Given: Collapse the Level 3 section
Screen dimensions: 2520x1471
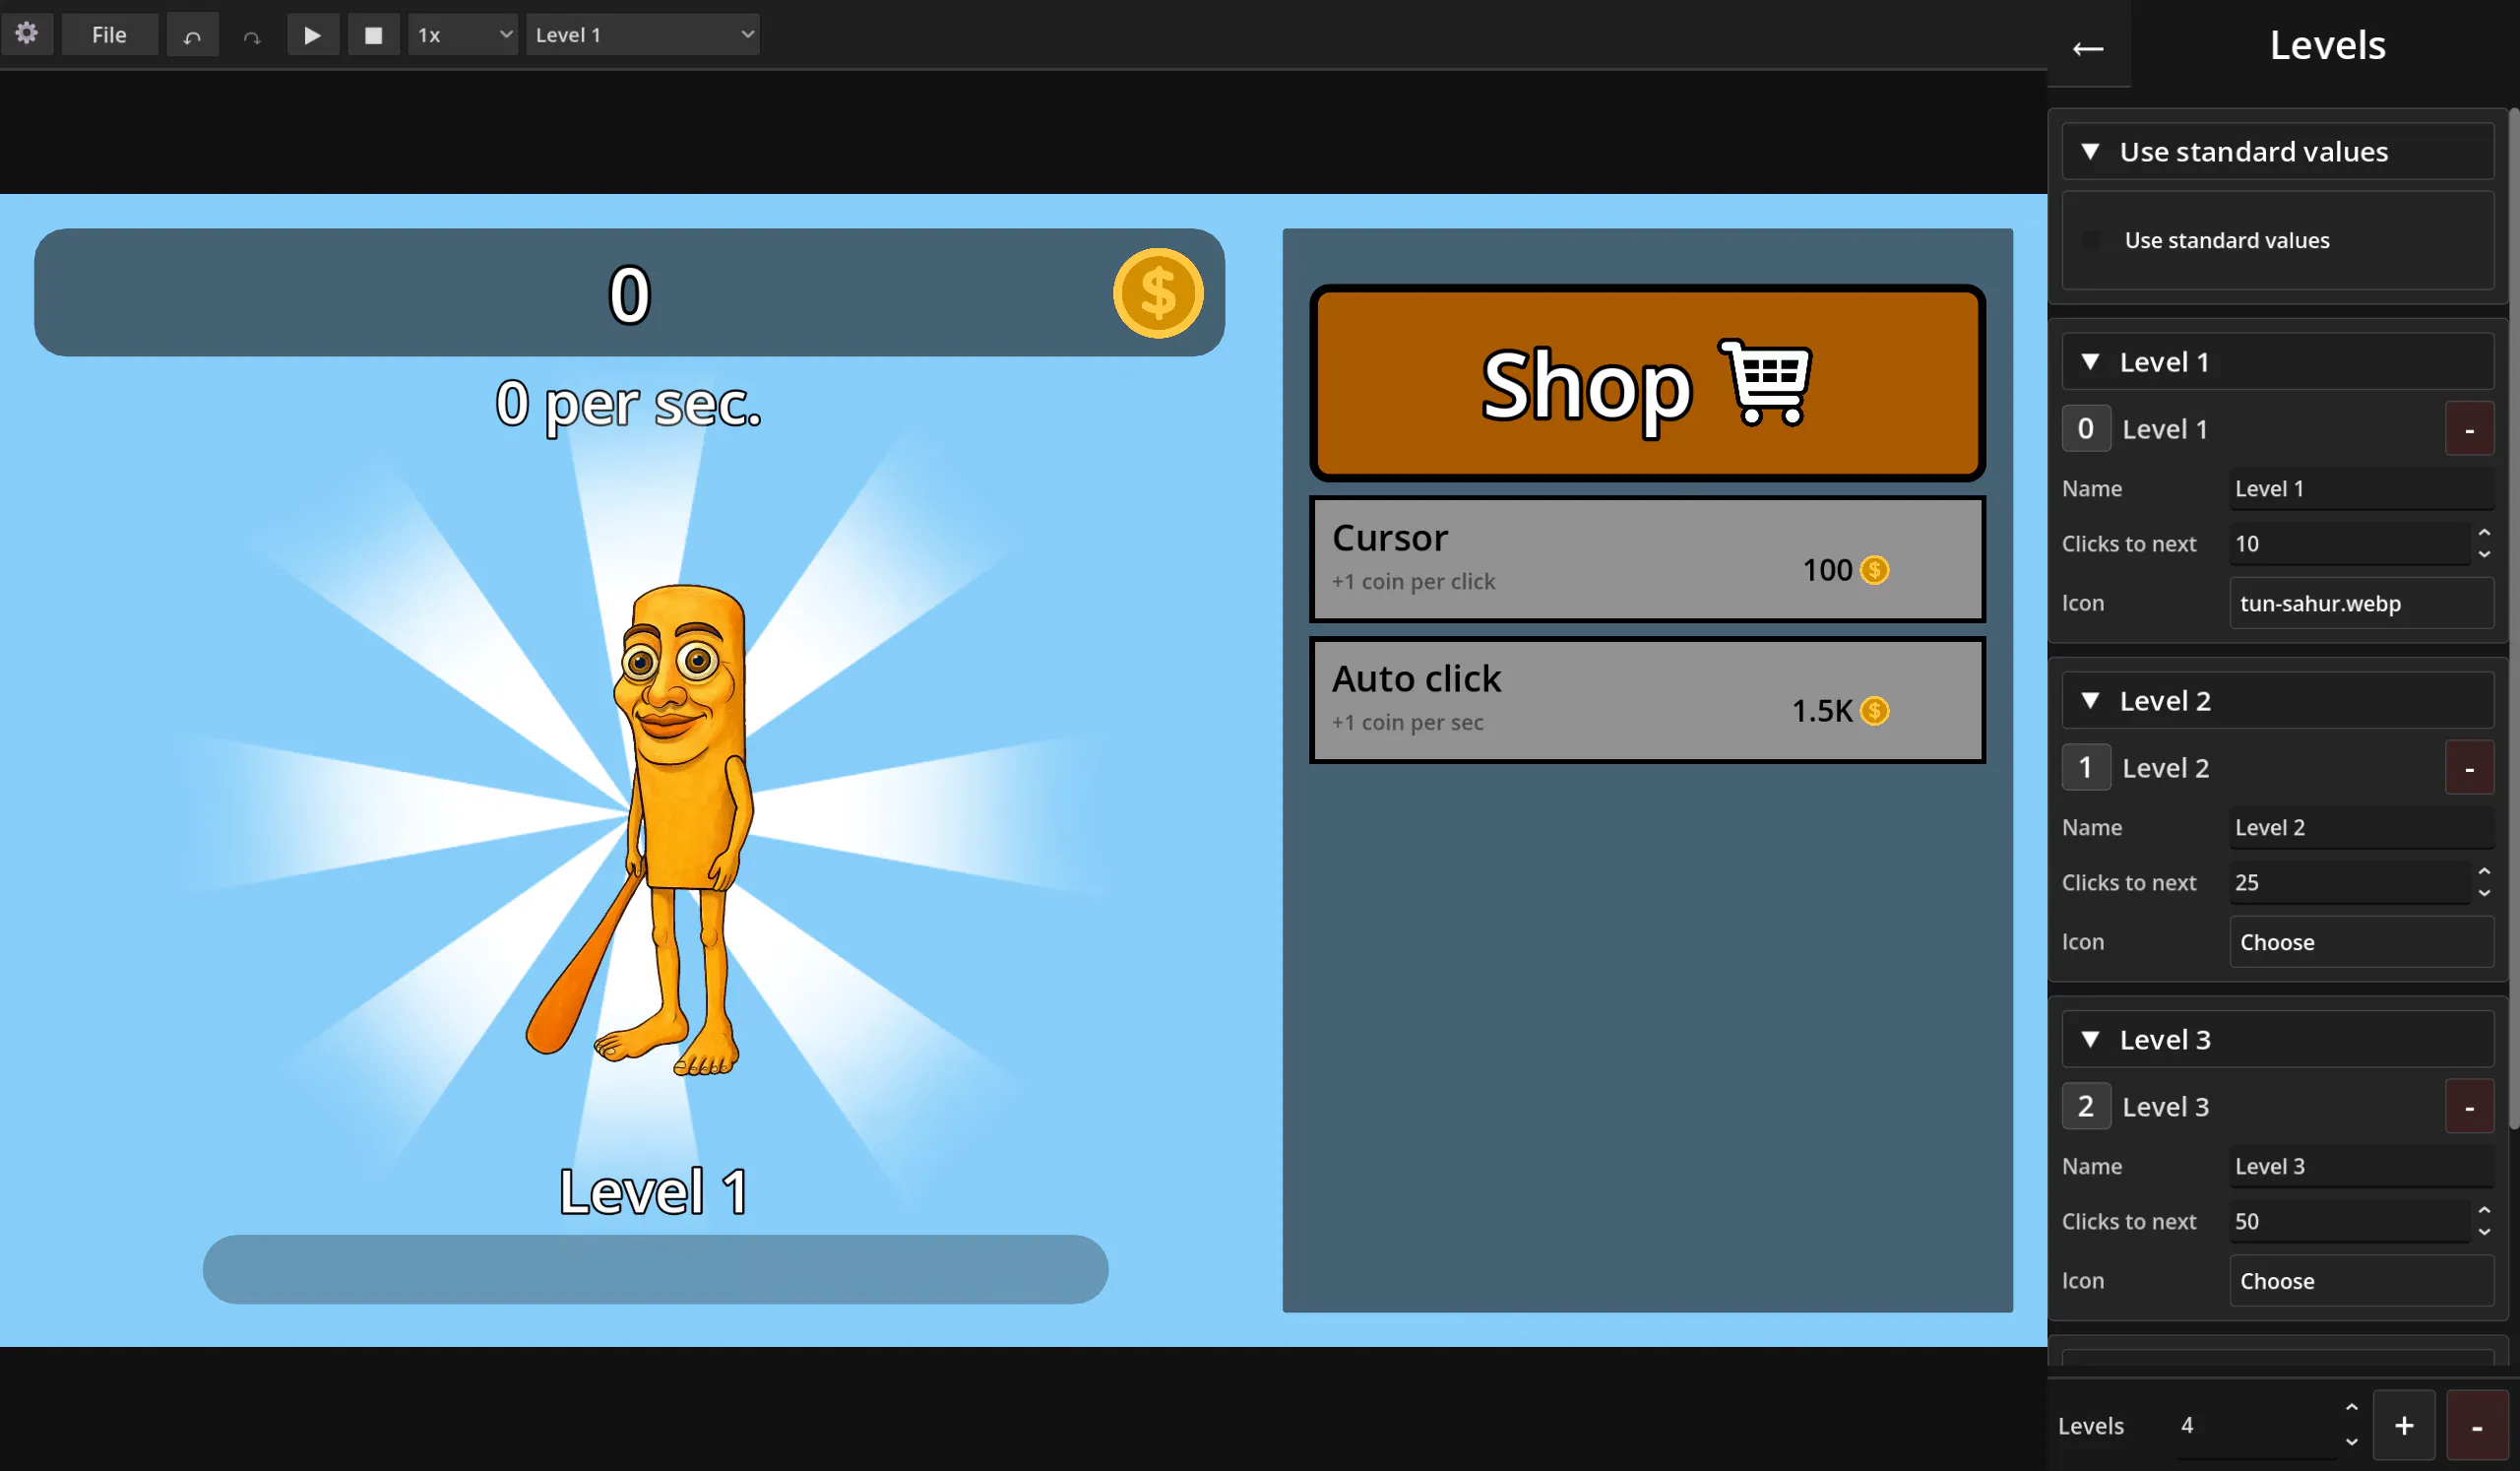Looking at the screenshot, I should tap(2277, 1039).
